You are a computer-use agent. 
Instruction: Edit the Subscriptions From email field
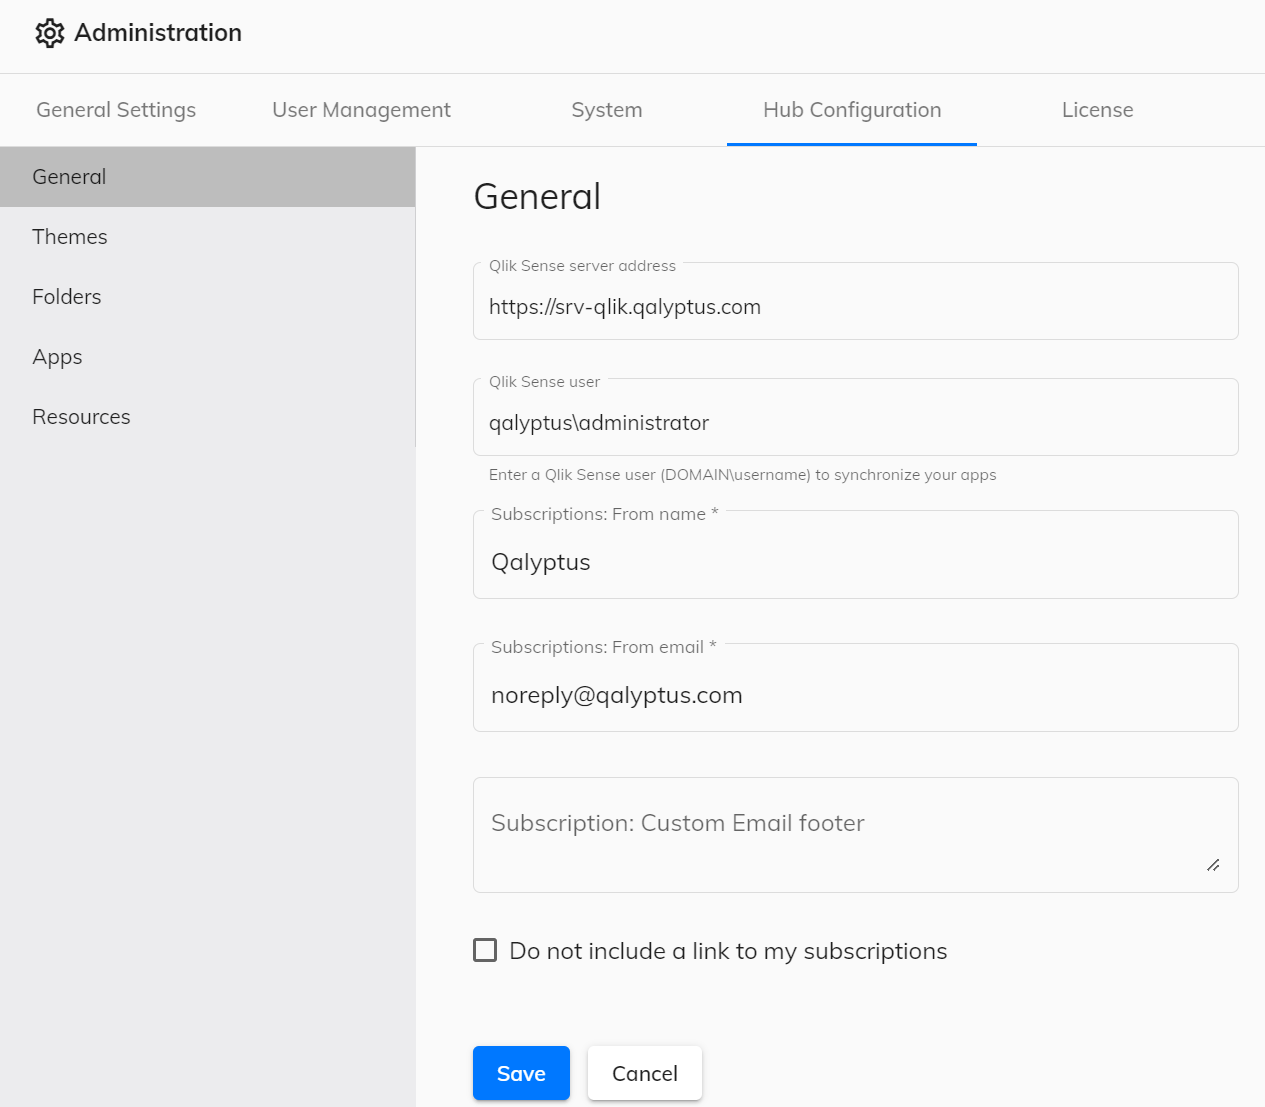(855, 695)
